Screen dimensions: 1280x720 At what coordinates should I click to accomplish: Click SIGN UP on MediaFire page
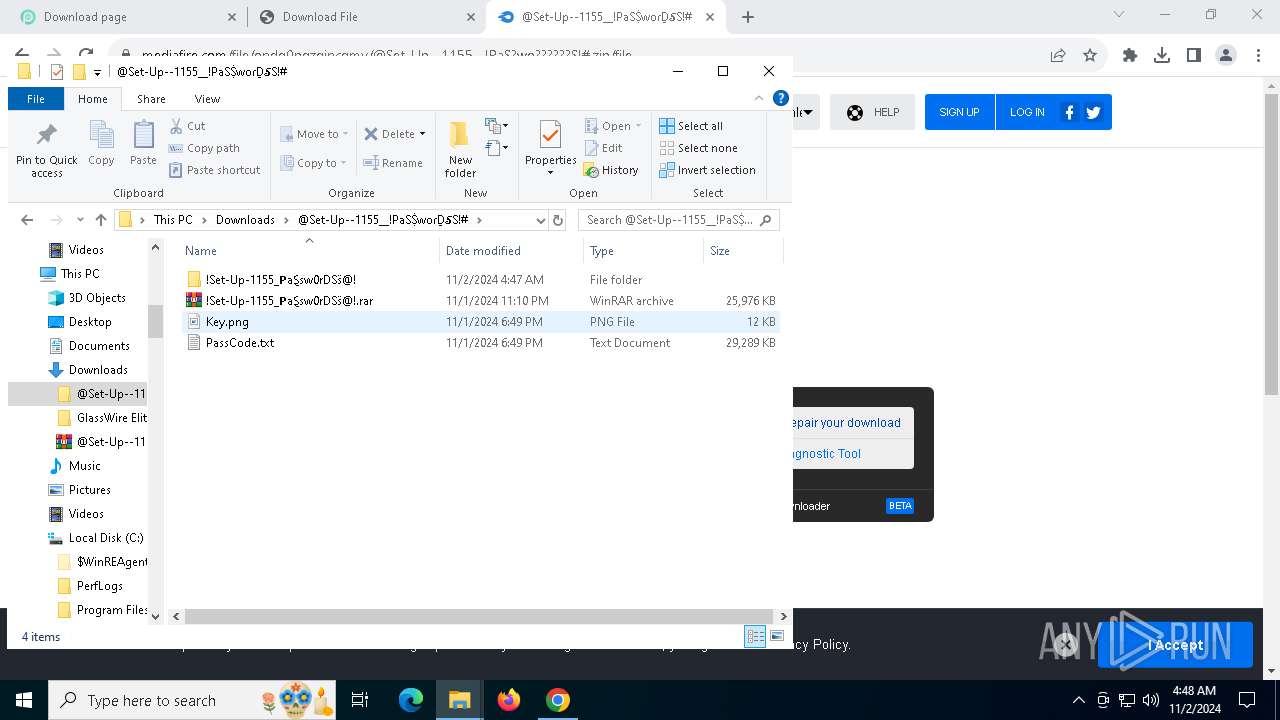(959, 112)
